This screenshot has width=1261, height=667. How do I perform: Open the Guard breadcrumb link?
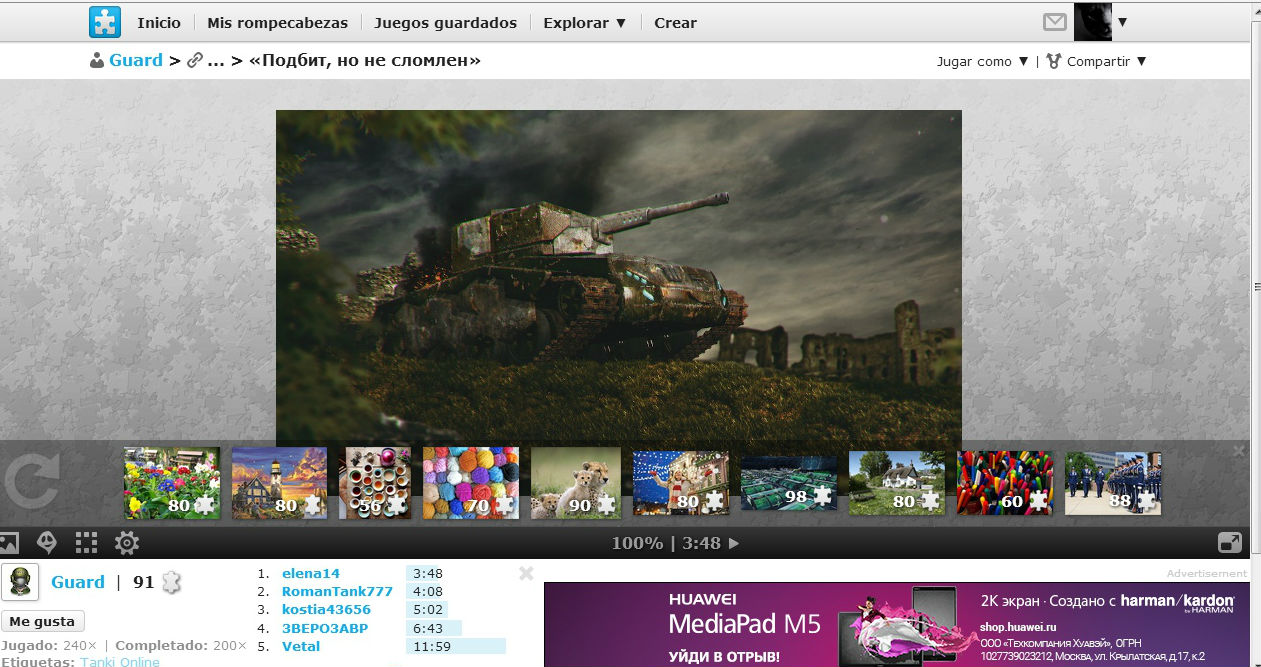pos(136,60)
